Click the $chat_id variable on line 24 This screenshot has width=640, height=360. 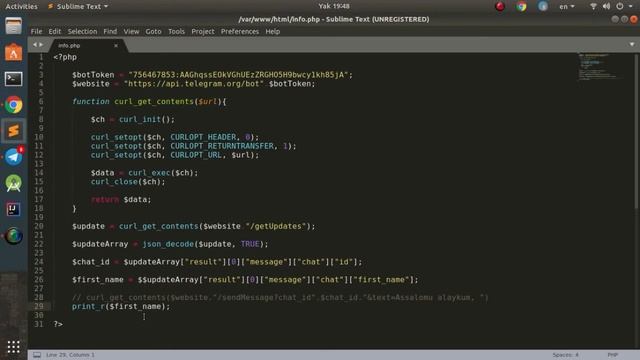click(x=91, y=262)
